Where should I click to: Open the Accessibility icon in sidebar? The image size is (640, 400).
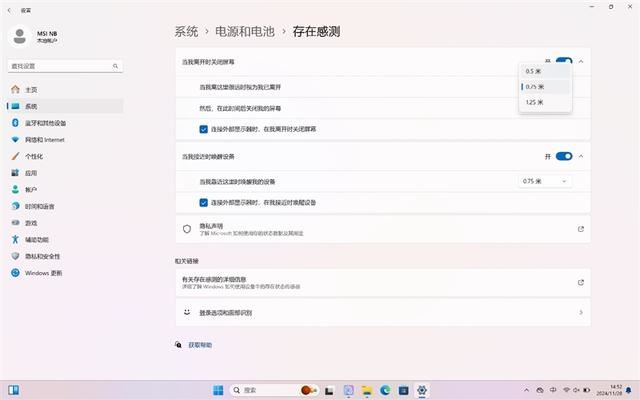click(15, 240)
